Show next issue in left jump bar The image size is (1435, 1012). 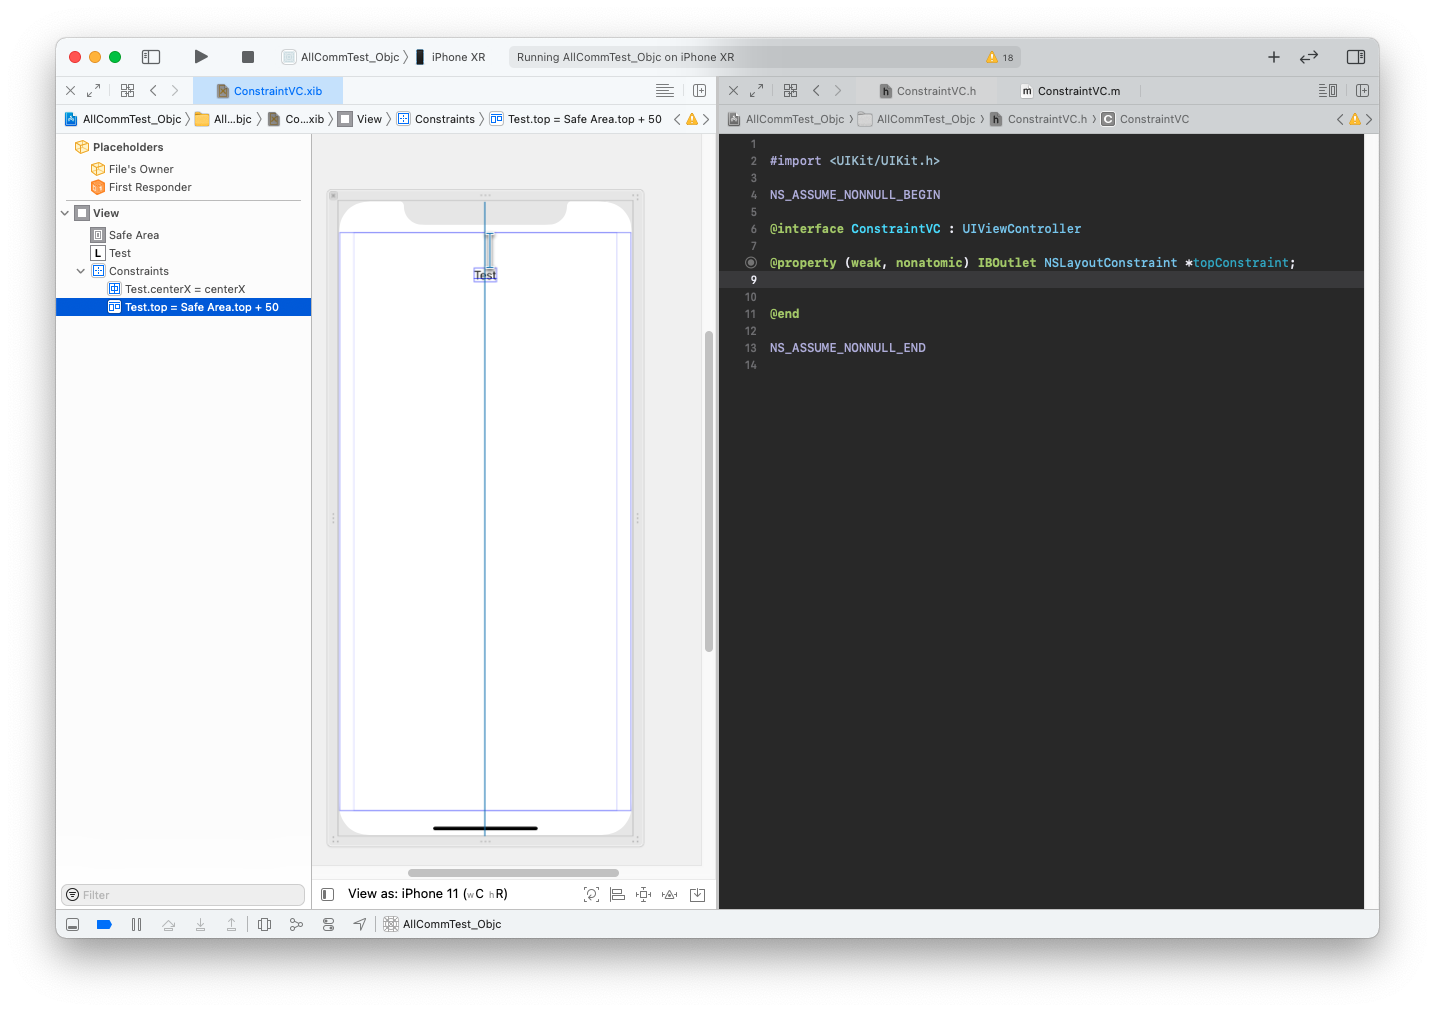click(706, 119)
